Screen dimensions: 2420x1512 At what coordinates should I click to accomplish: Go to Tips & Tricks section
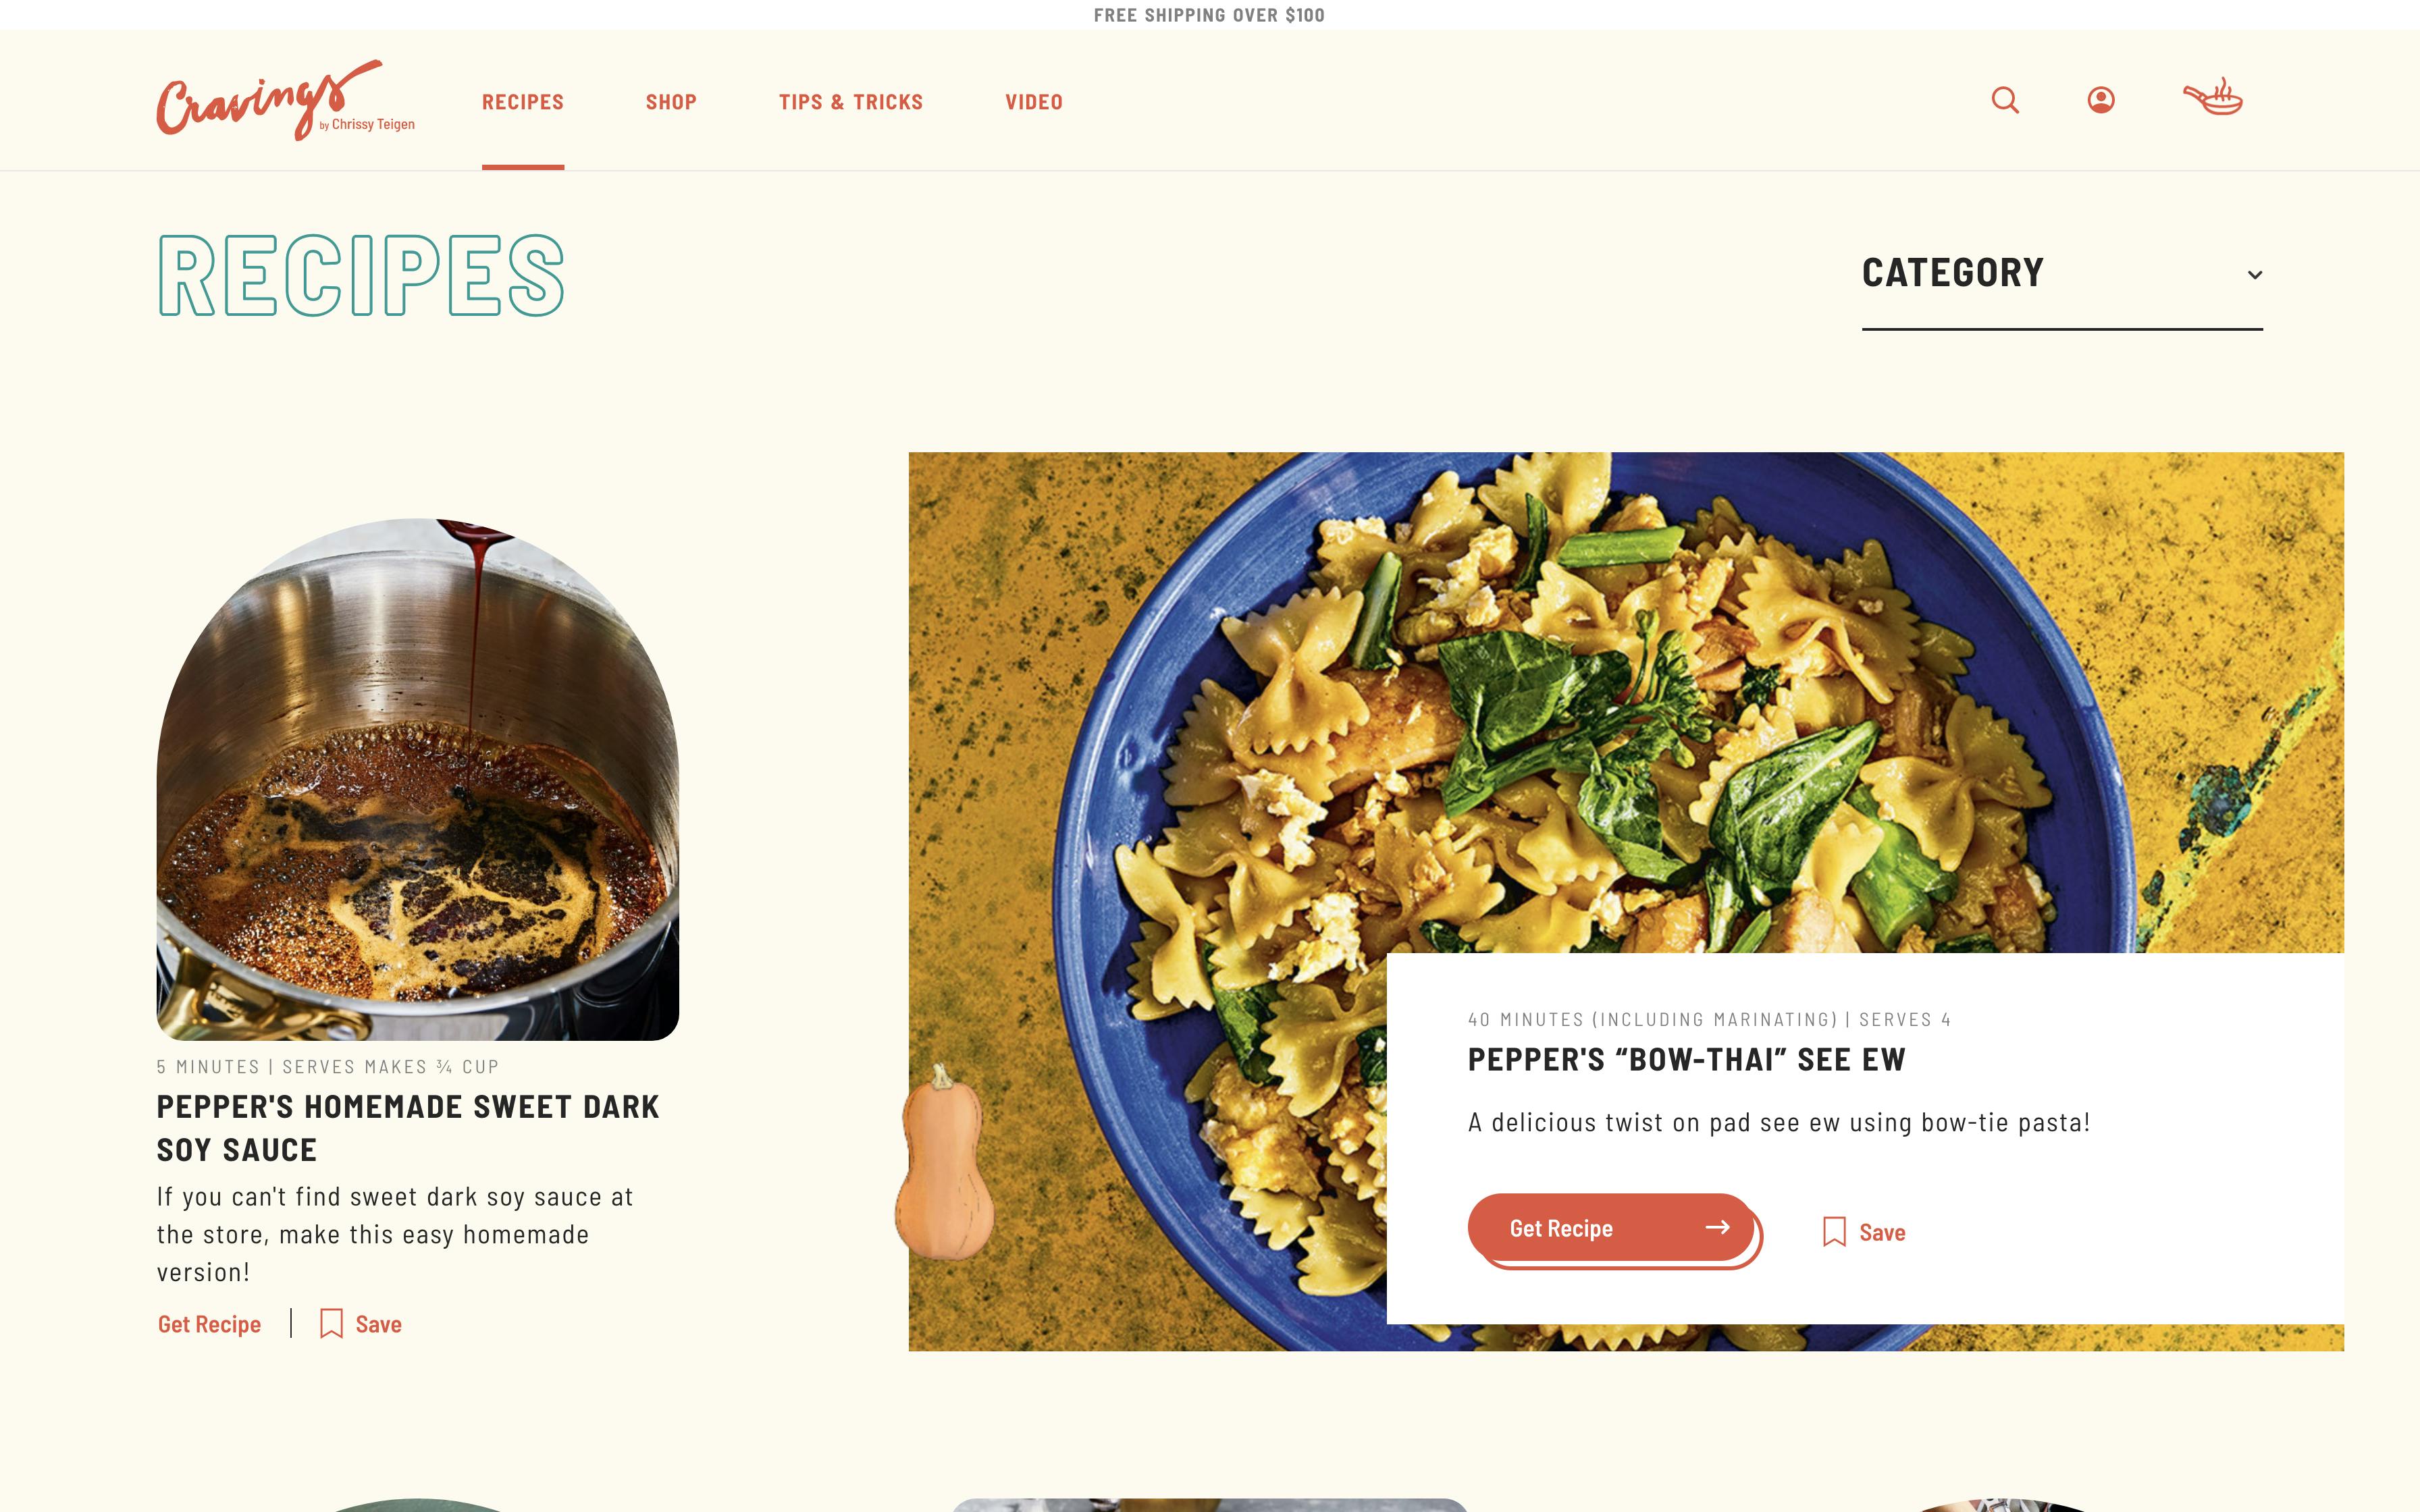click(851, 102)
